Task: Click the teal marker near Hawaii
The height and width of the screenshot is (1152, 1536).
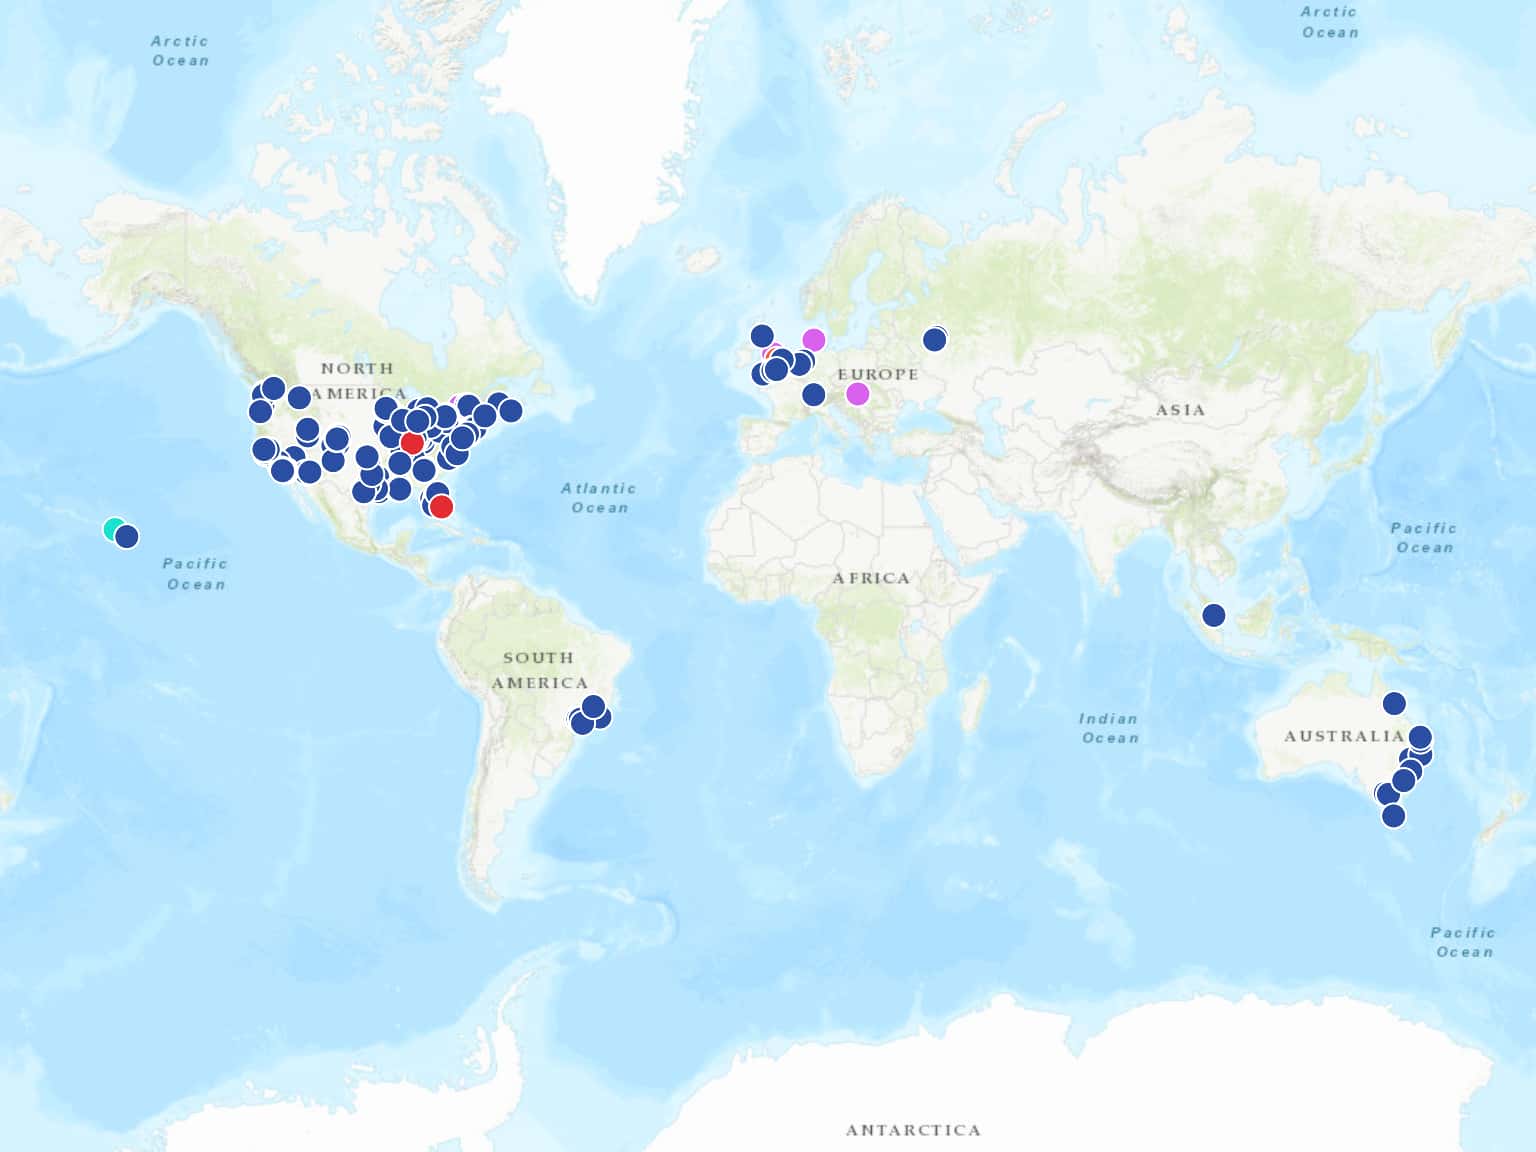Action: tap(114, 528)
